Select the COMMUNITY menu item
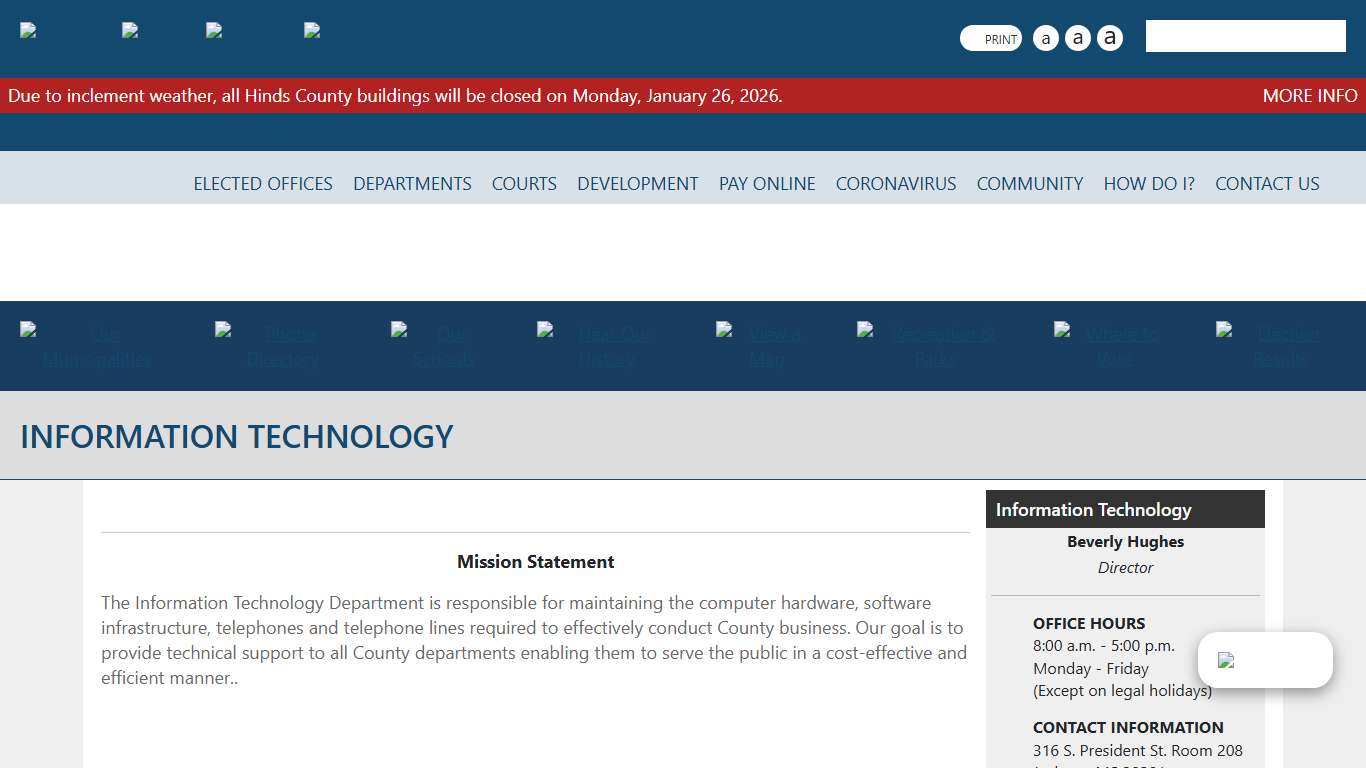Viewport: 1366px width, 768px height. [x=1030, y=183]
